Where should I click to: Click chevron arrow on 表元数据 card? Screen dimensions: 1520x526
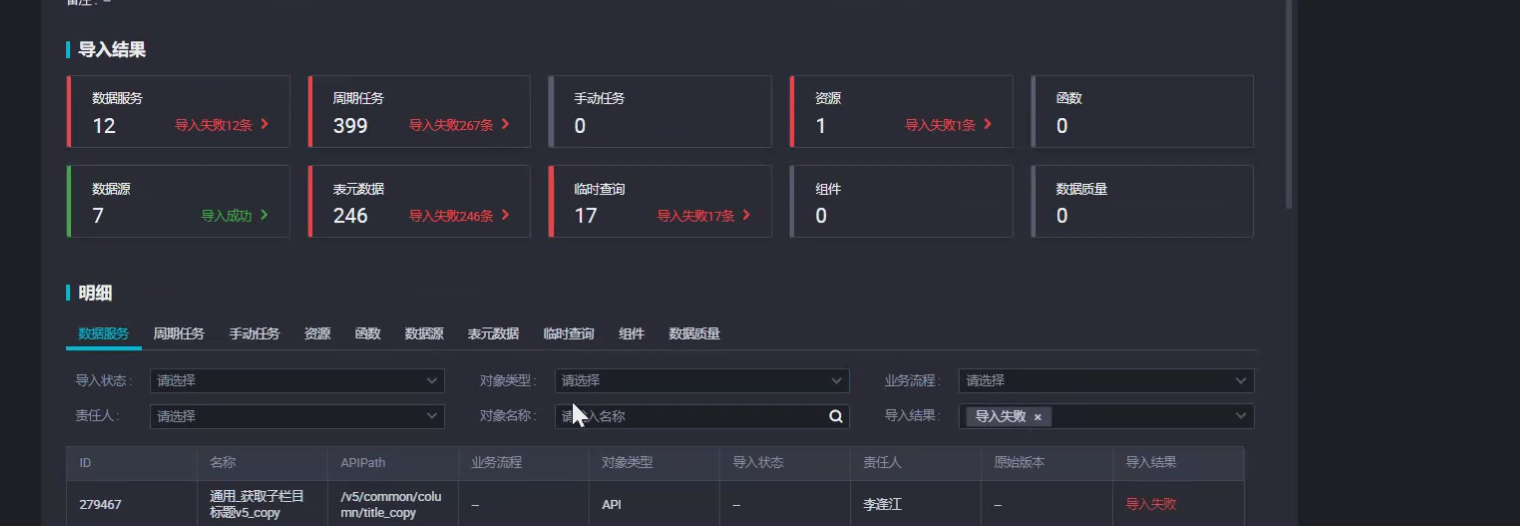[x=505, y=215]
